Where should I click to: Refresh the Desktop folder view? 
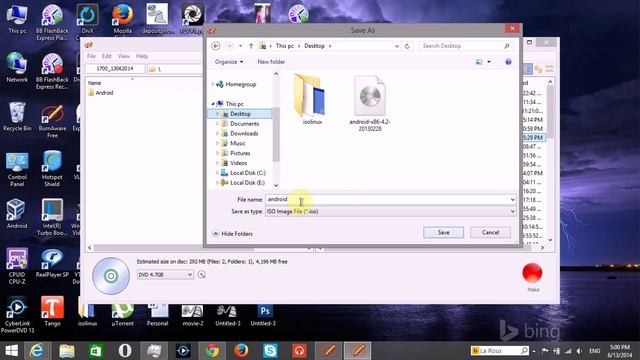(407, 46)
